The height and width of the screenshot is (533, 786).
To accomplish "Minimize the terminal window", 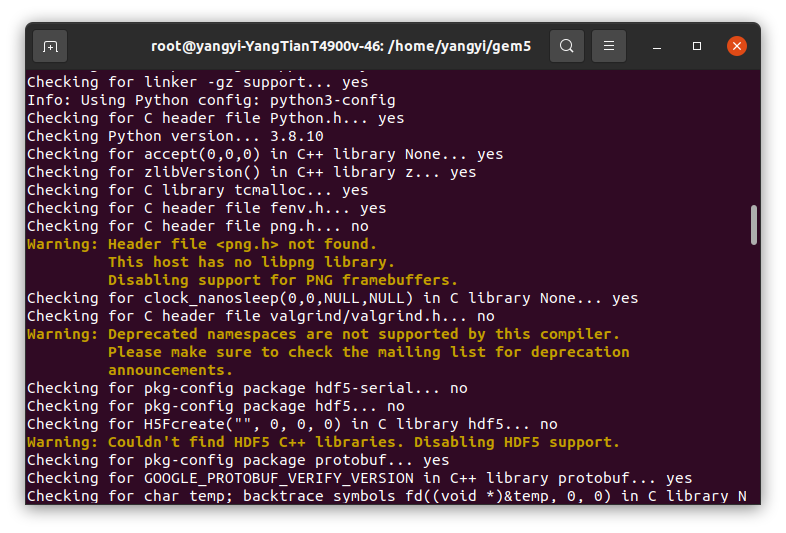I will [x=657, y=46].
